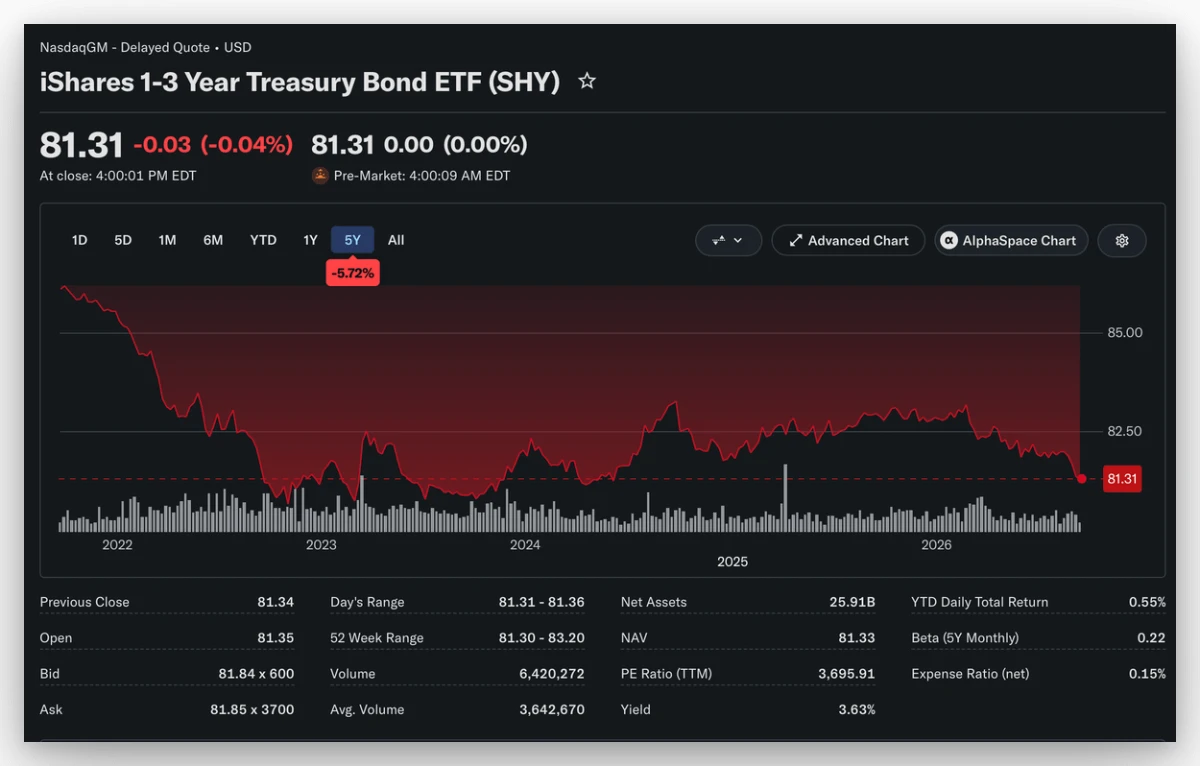1200x766 pixels.
Task: Click the Beta value 0.22
Action: [1151, 638]
